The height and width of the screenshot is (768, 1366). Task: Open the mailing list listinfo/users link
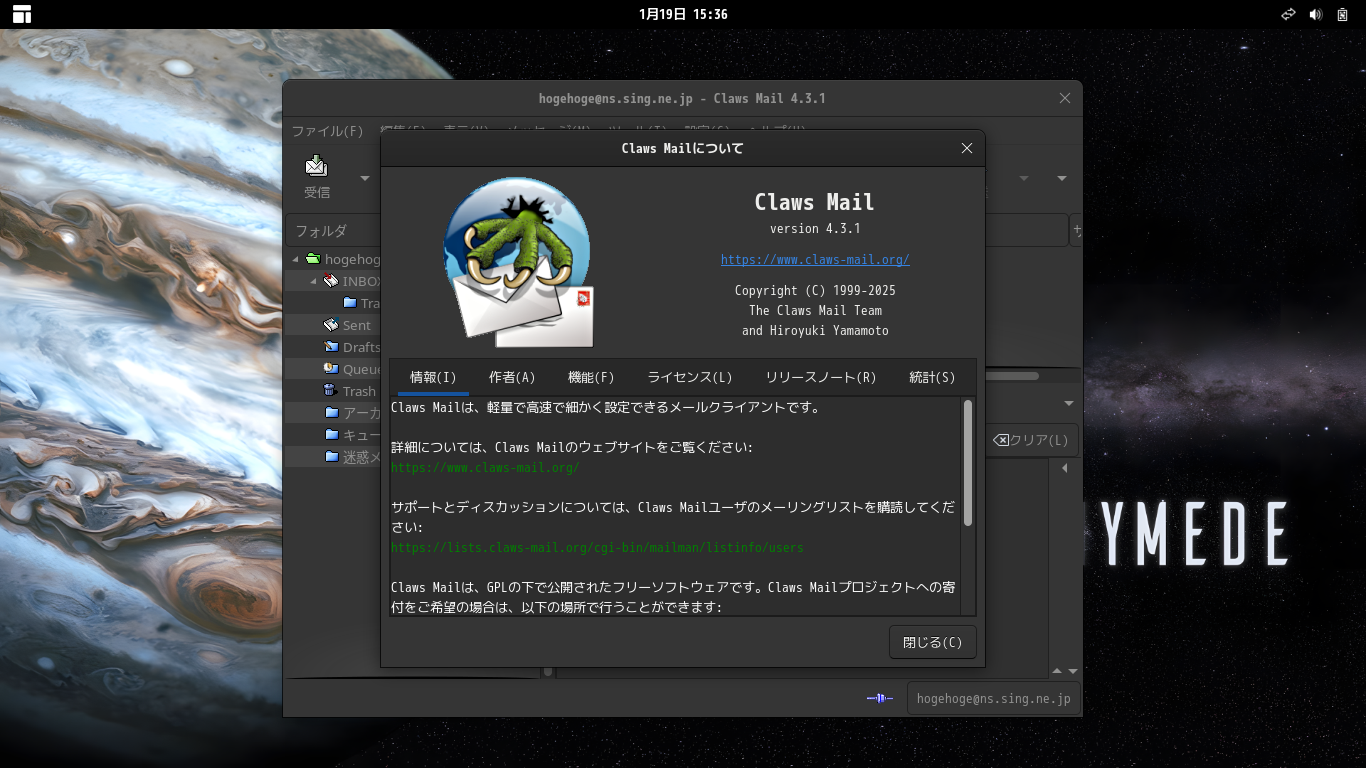(597, 547)
